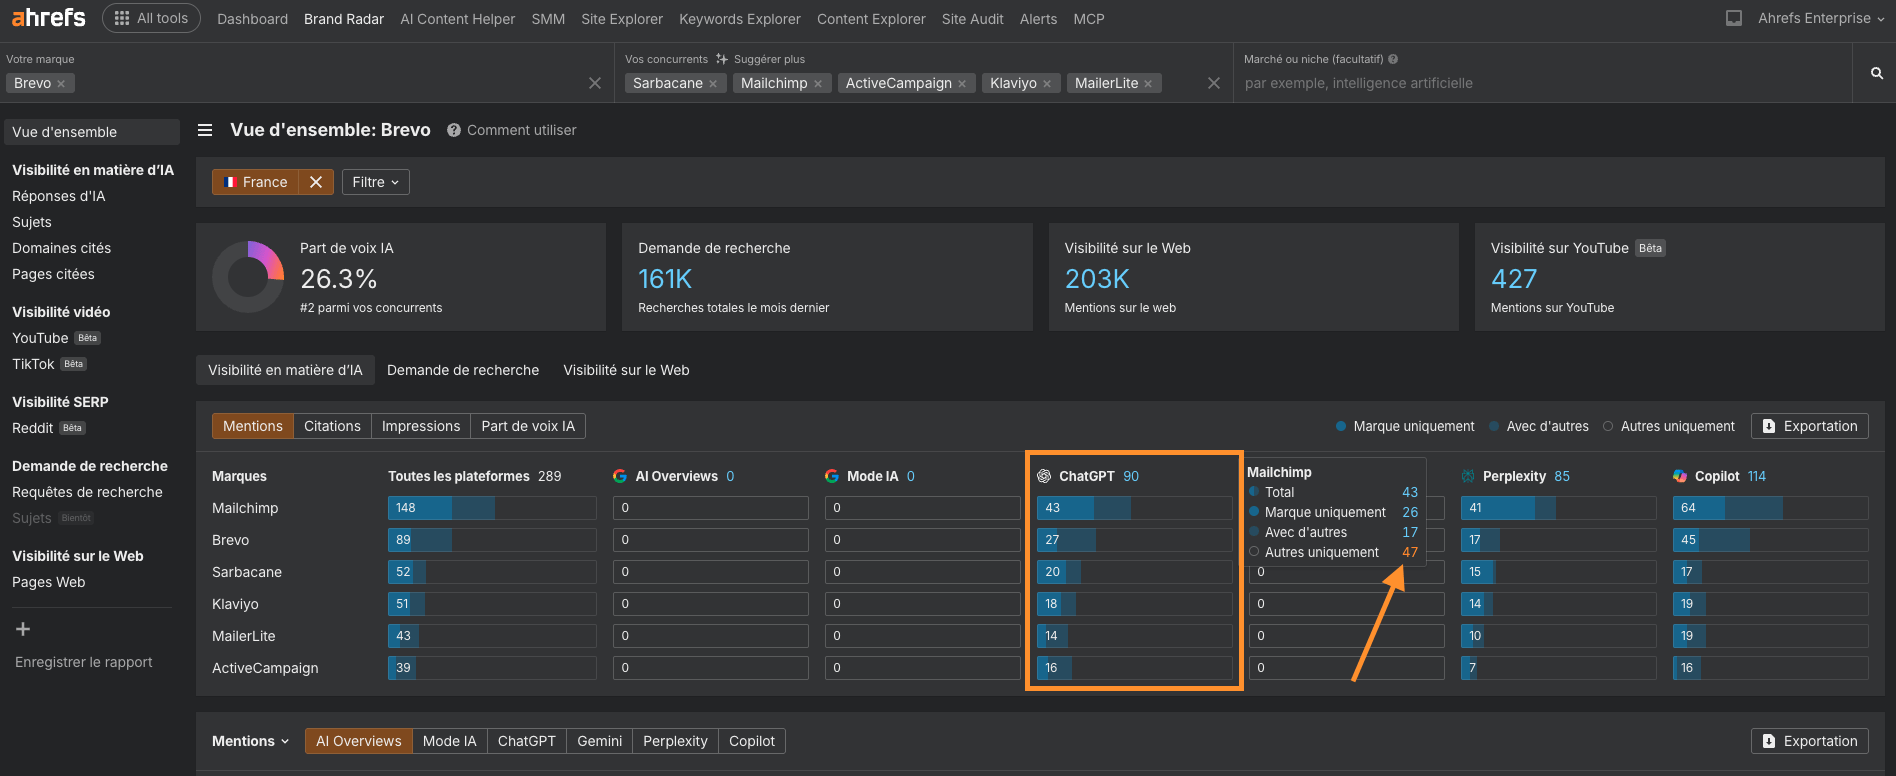The image size is (1896, 776).
Task: Switch to the Visibilité sur le Web tab
Action: tap(626, 370)
